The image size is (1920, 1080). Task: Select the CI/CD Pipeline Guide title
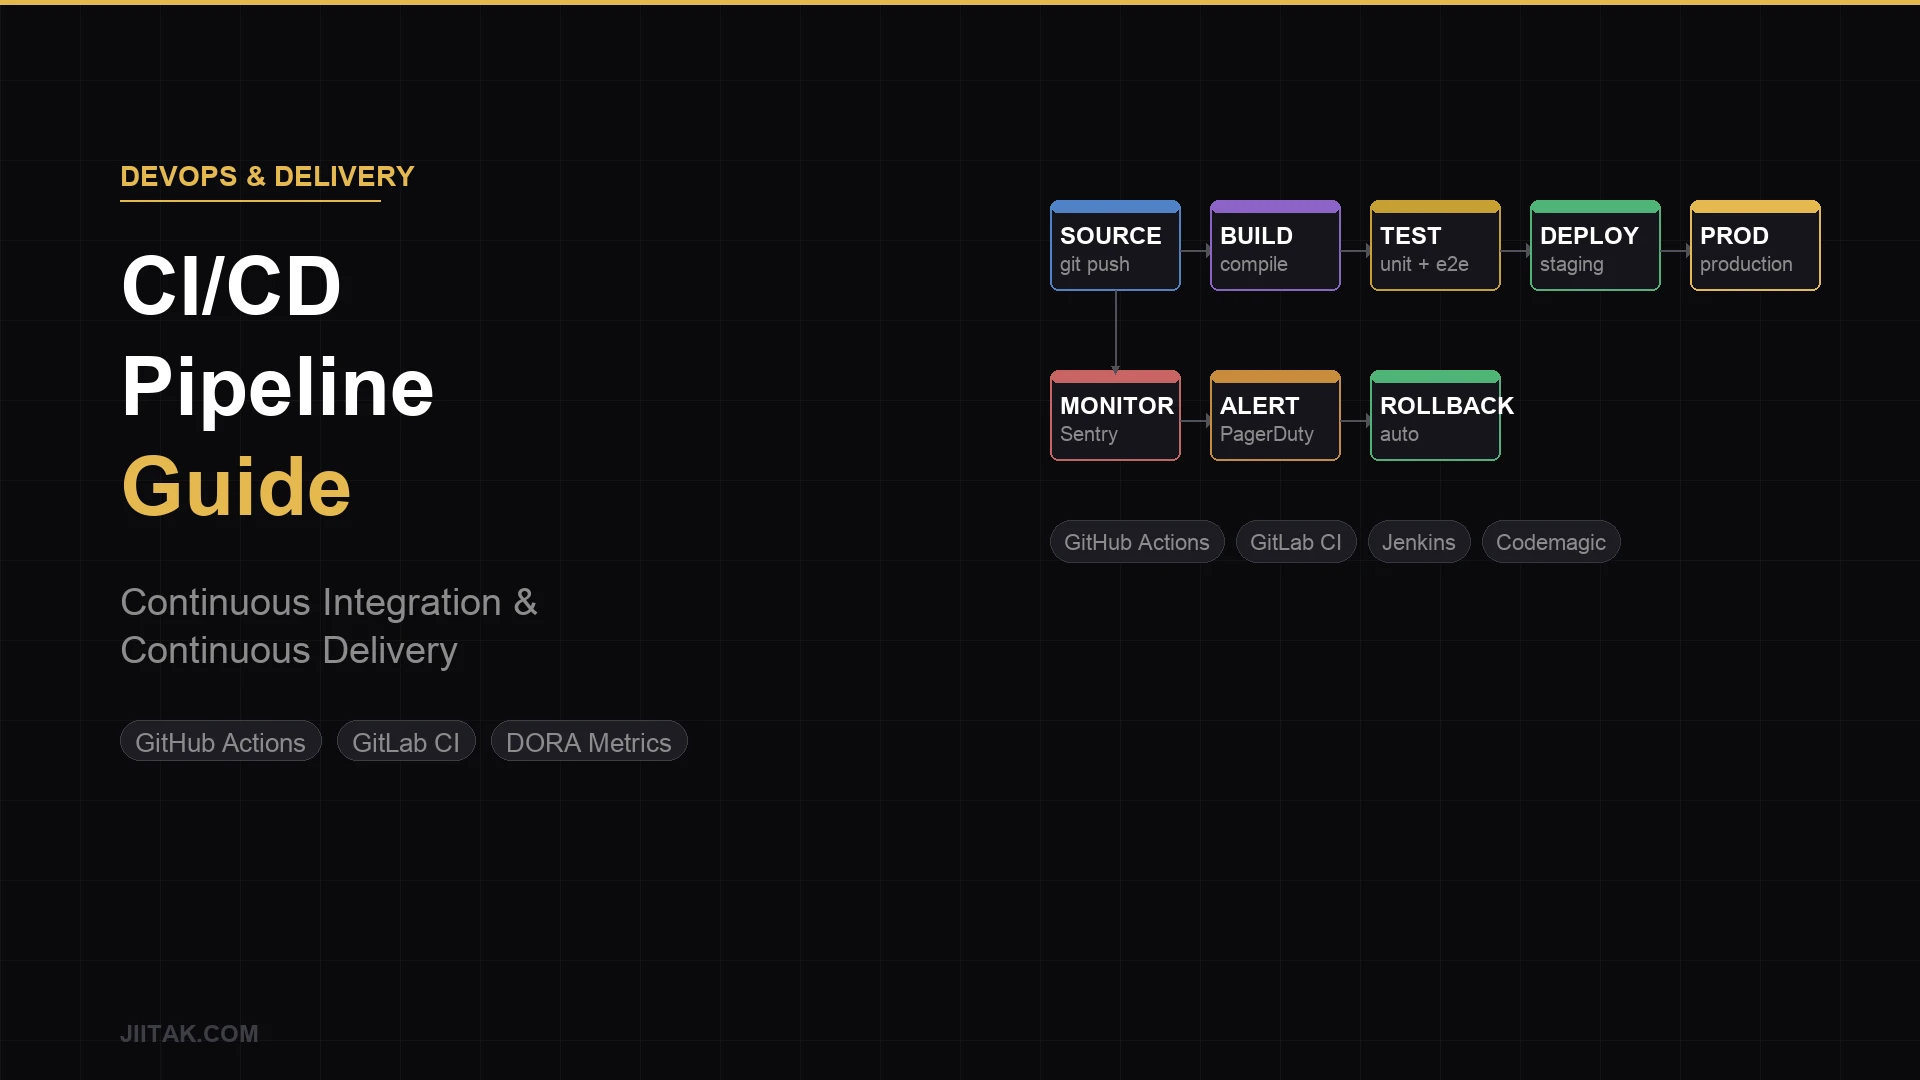click(277, 386)
